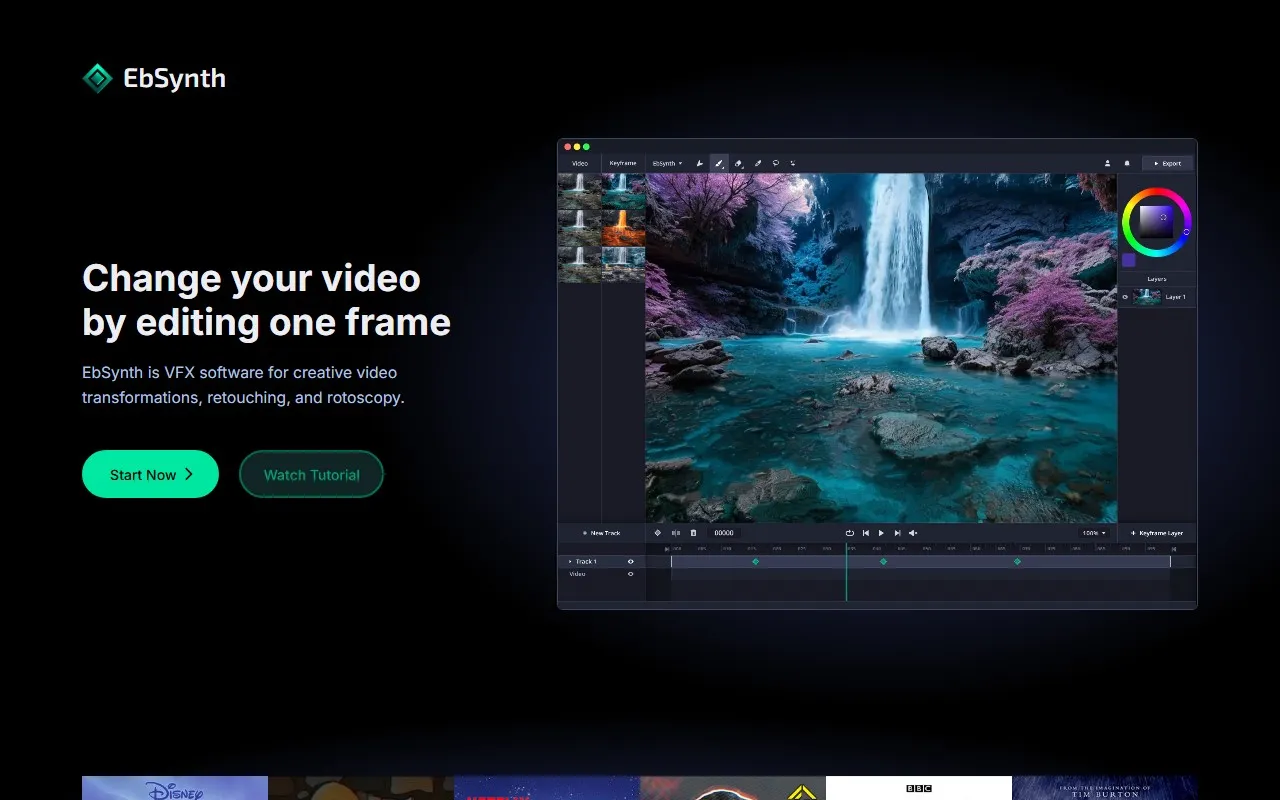Screen dimensions: 1280x800
Task: Select the Eraser tool
Action: (738, 163)
